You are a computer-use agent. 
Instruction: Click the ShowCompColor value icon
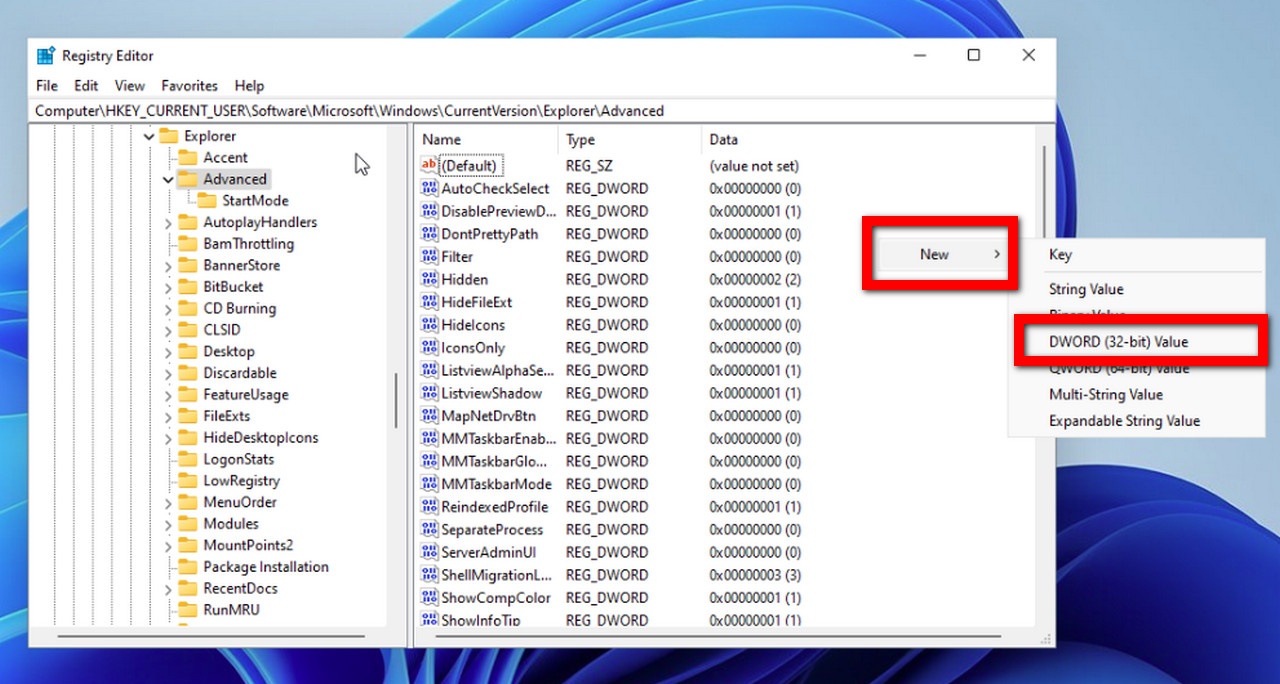[430, 598]
